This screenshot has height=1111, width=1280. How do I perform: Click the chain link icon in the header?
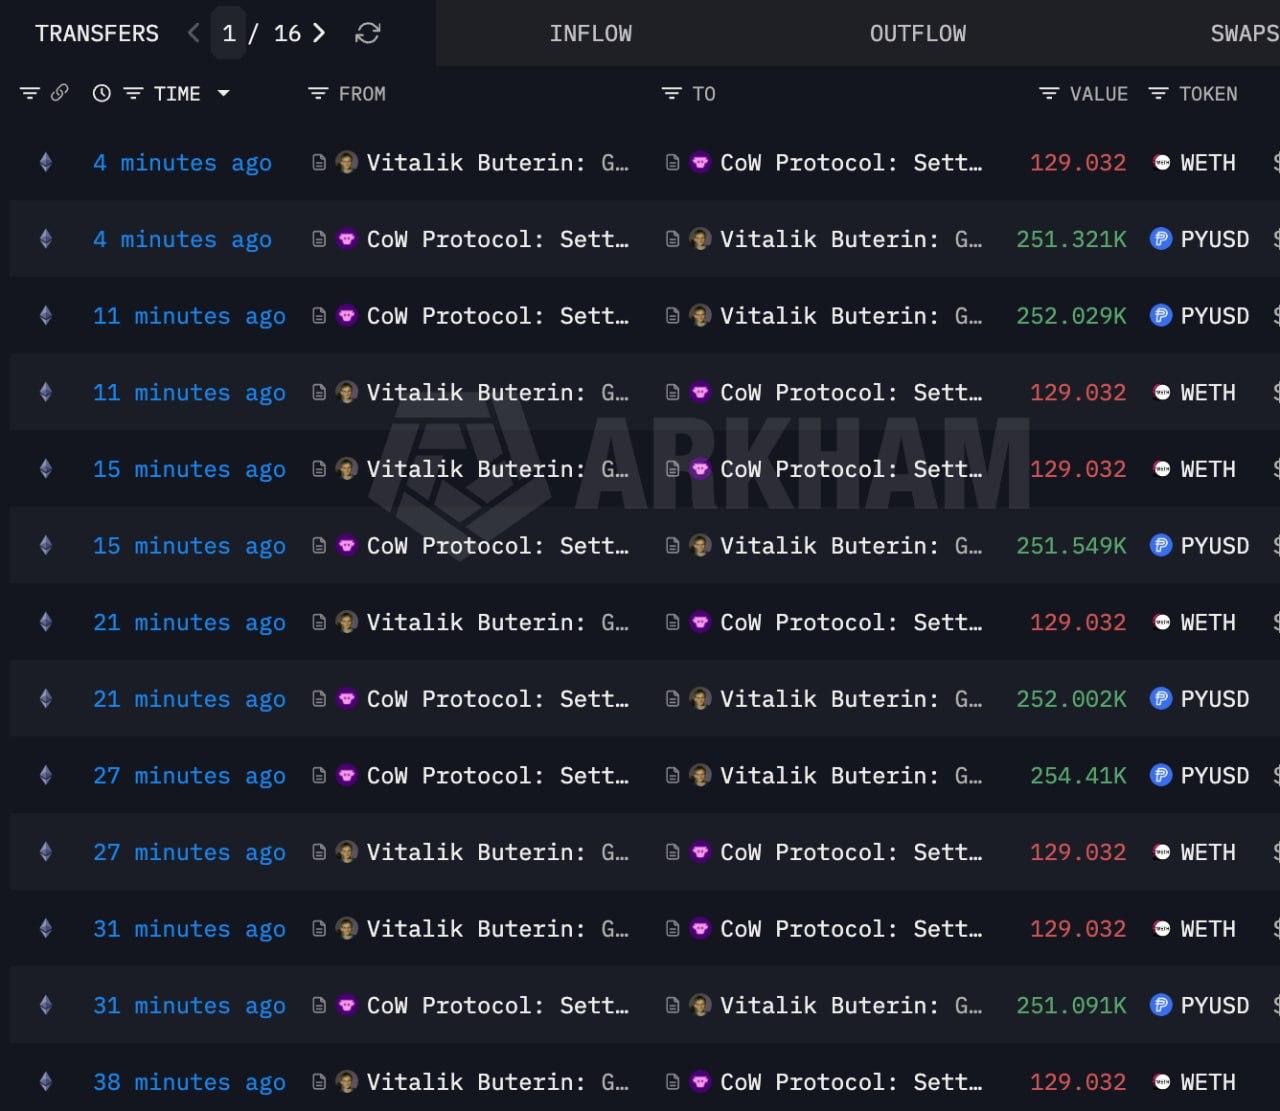tap(60, 93)
